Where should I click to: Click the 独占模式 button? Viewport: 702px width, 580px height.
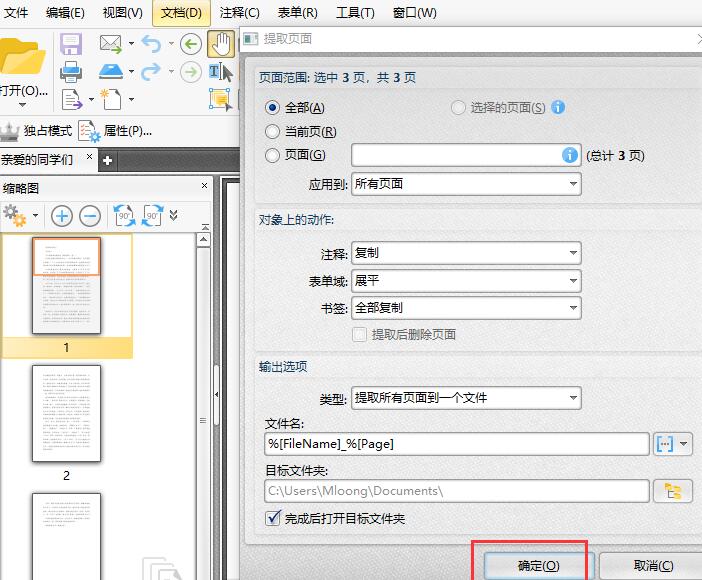36,131
